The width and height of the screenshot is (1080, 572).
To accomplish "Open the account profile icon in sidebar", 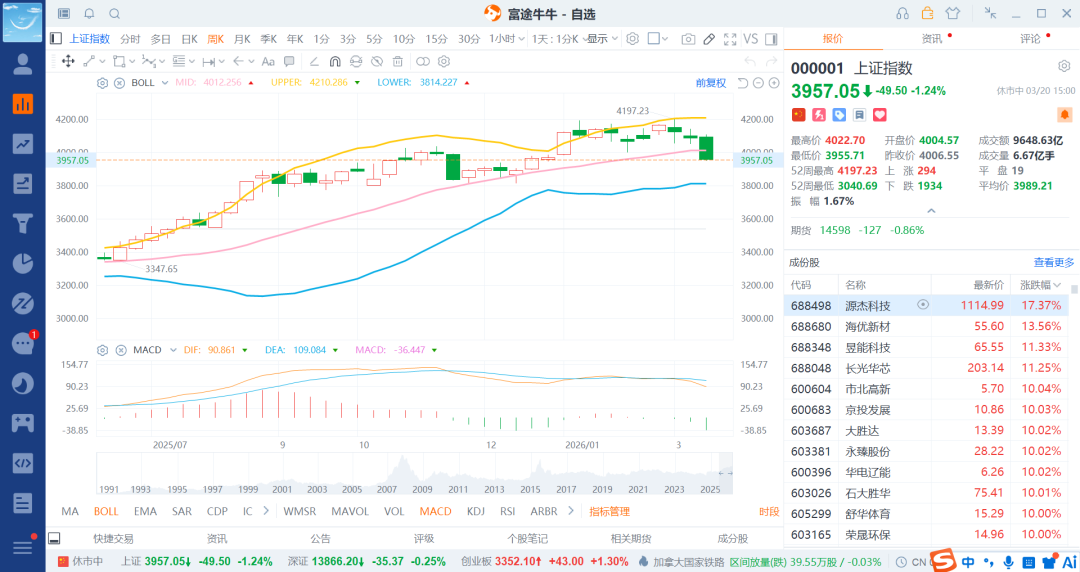I will tap(23, 64).
